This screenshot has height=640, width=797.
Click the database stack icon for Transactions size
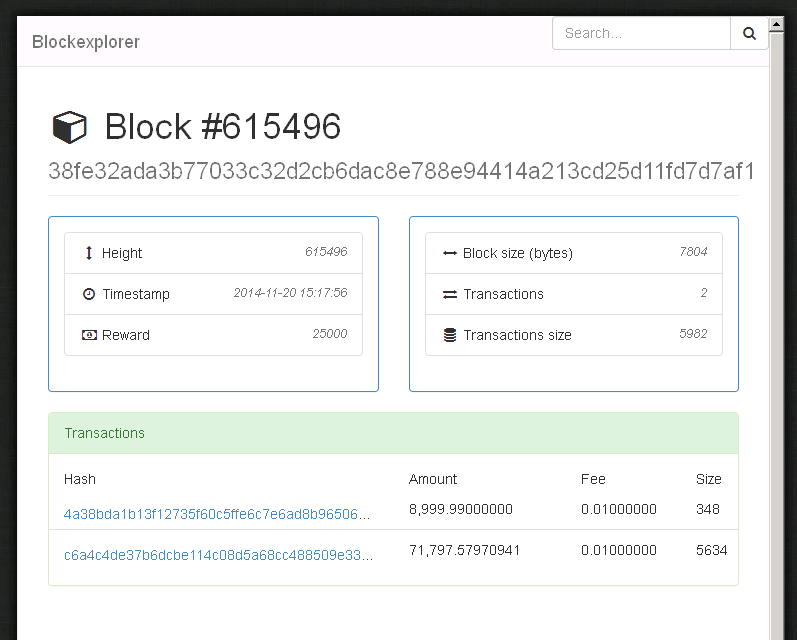pos(450,335)
